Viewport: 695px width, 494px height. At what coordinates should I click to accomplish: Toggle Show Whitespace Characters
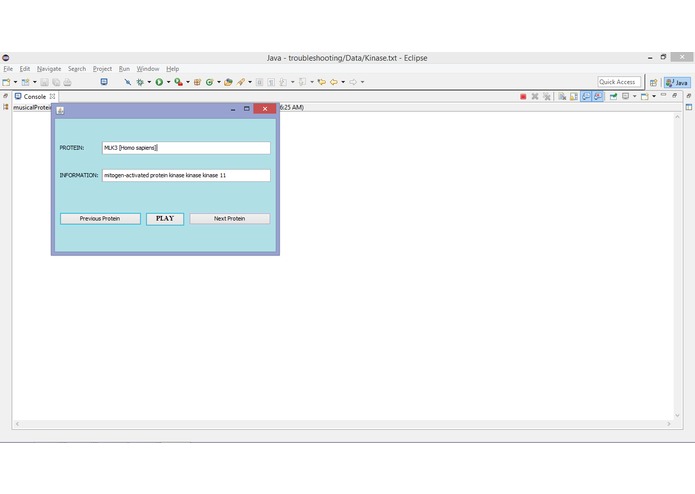271,82
